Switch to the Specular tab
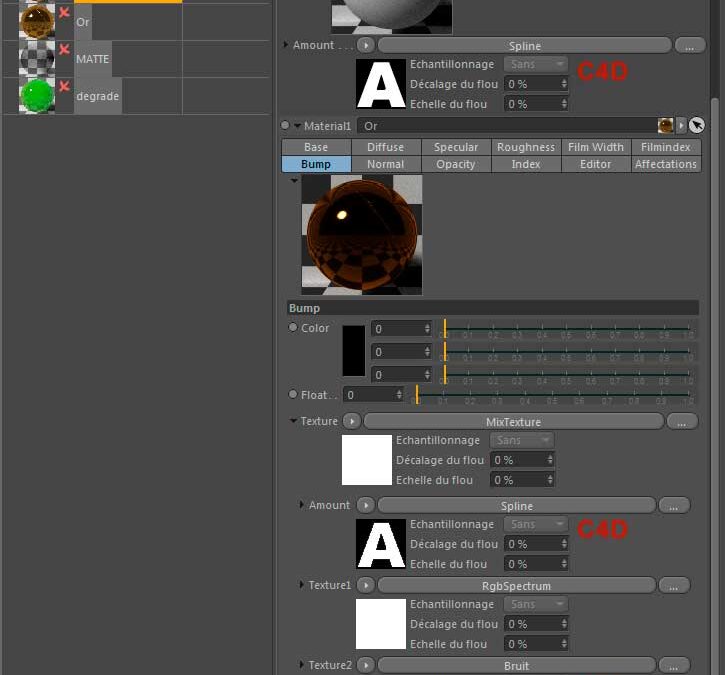The height and width of the screenshot is (675, 725). [455, 147]
